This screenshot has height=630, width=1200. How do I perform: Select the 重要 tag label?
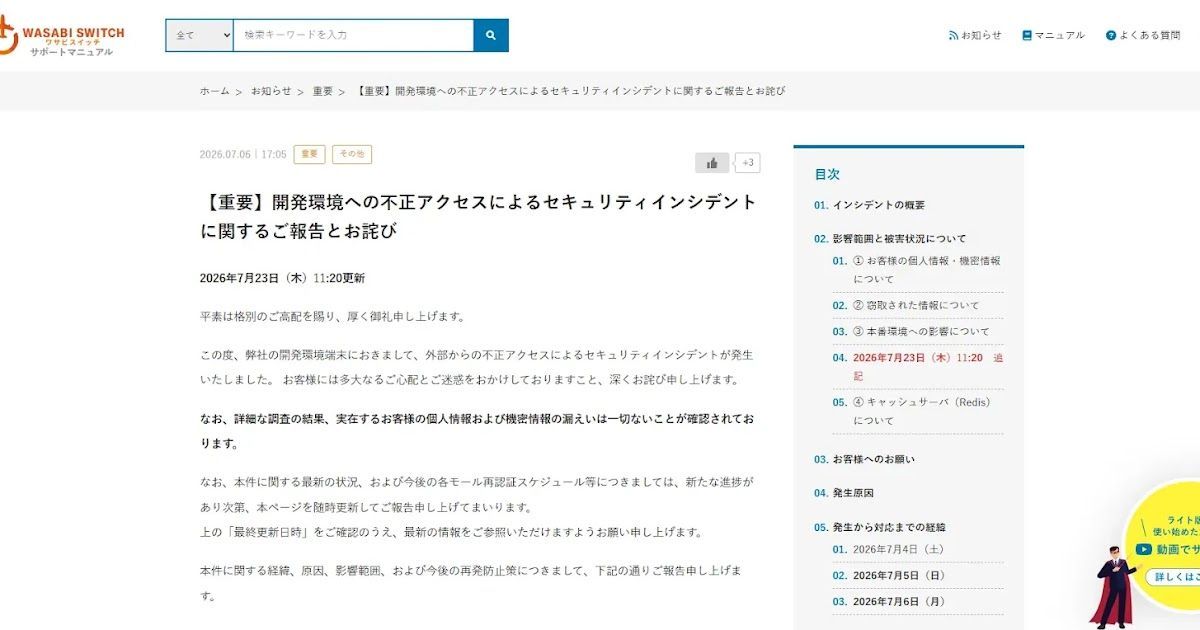(309, 154)
